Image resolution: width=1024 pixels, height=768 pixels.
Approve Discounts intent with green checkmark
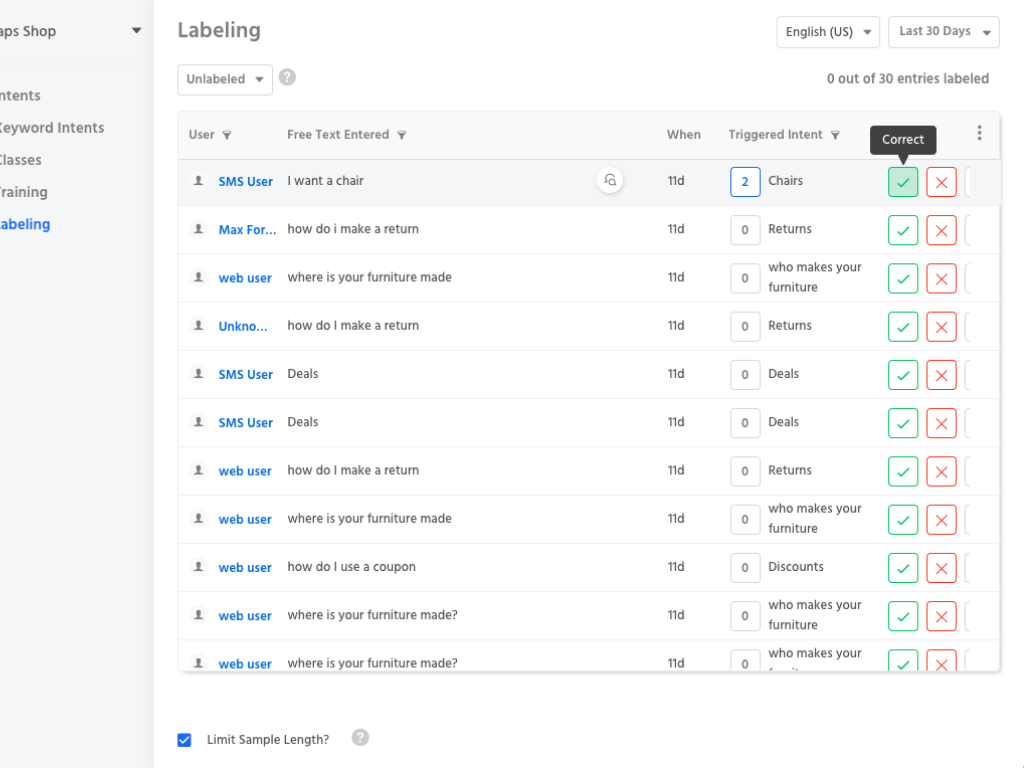[x=902, y=568]
